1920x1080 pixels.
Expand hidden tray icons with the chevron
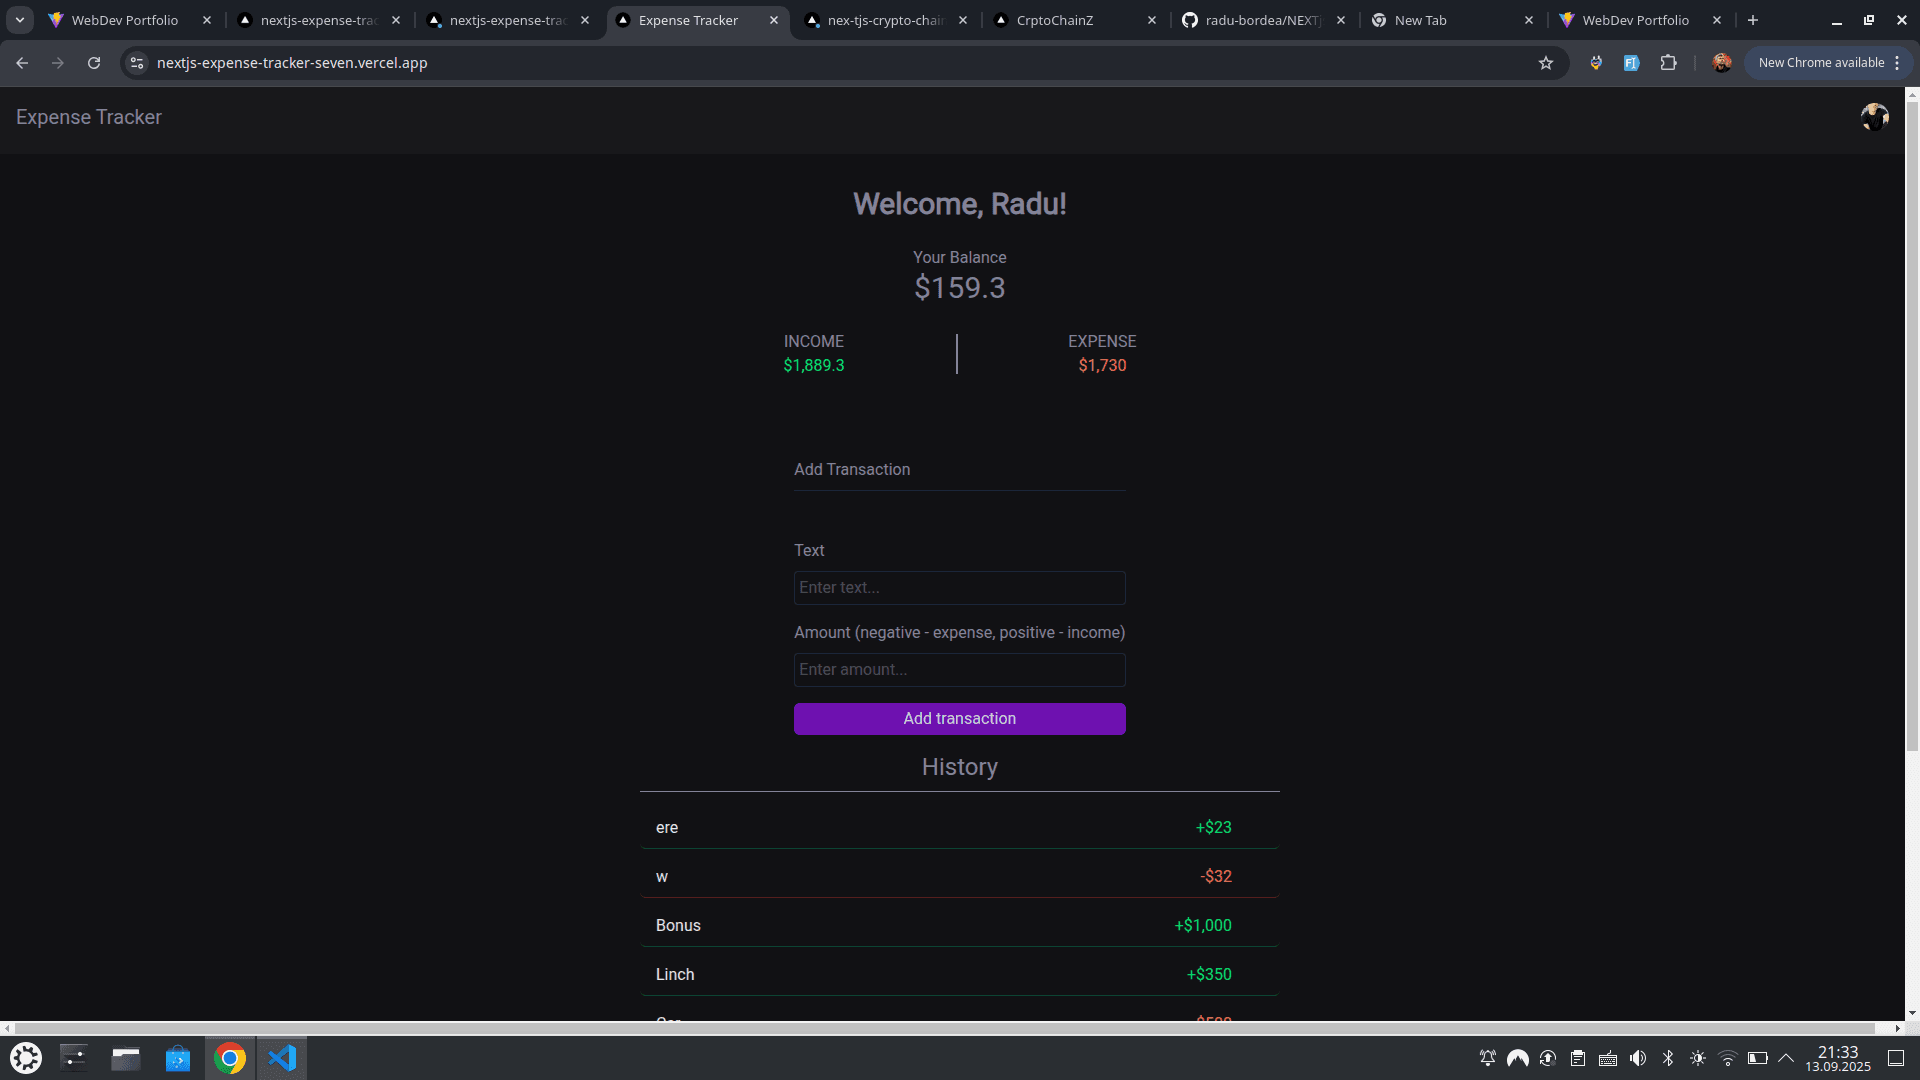1787,1058
